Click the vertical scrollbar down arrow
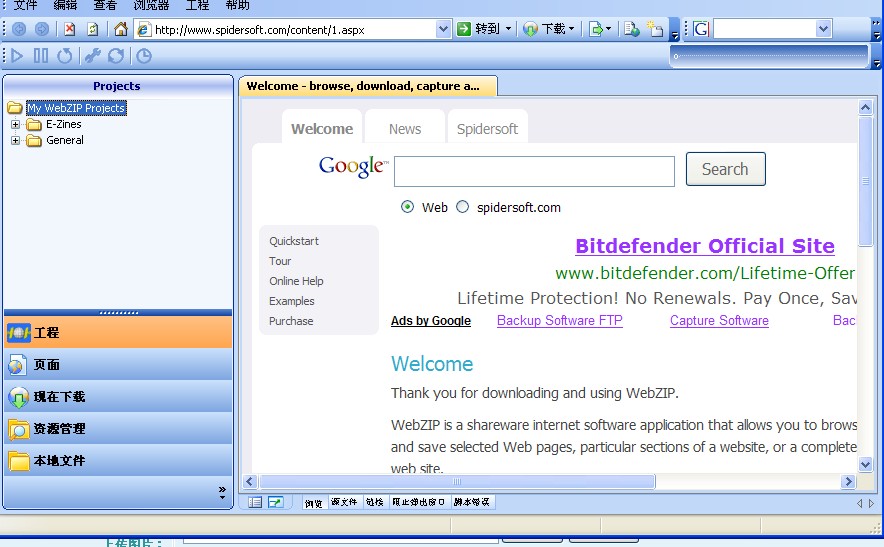 click(x=865, y=465)
